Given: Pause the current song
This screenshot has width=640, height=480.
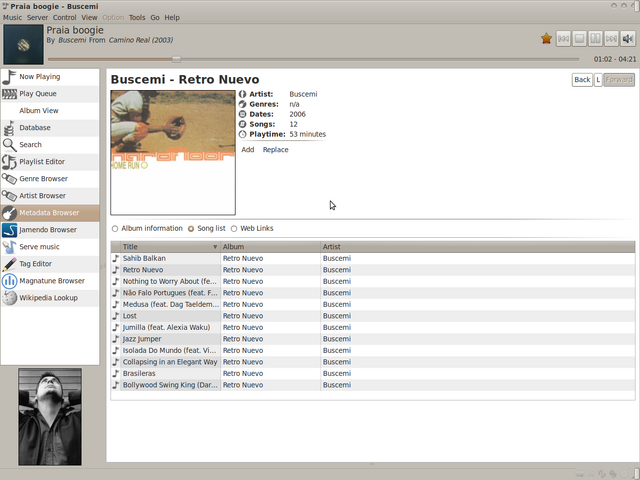Looking at the screenshot, I should pos(596,39).
